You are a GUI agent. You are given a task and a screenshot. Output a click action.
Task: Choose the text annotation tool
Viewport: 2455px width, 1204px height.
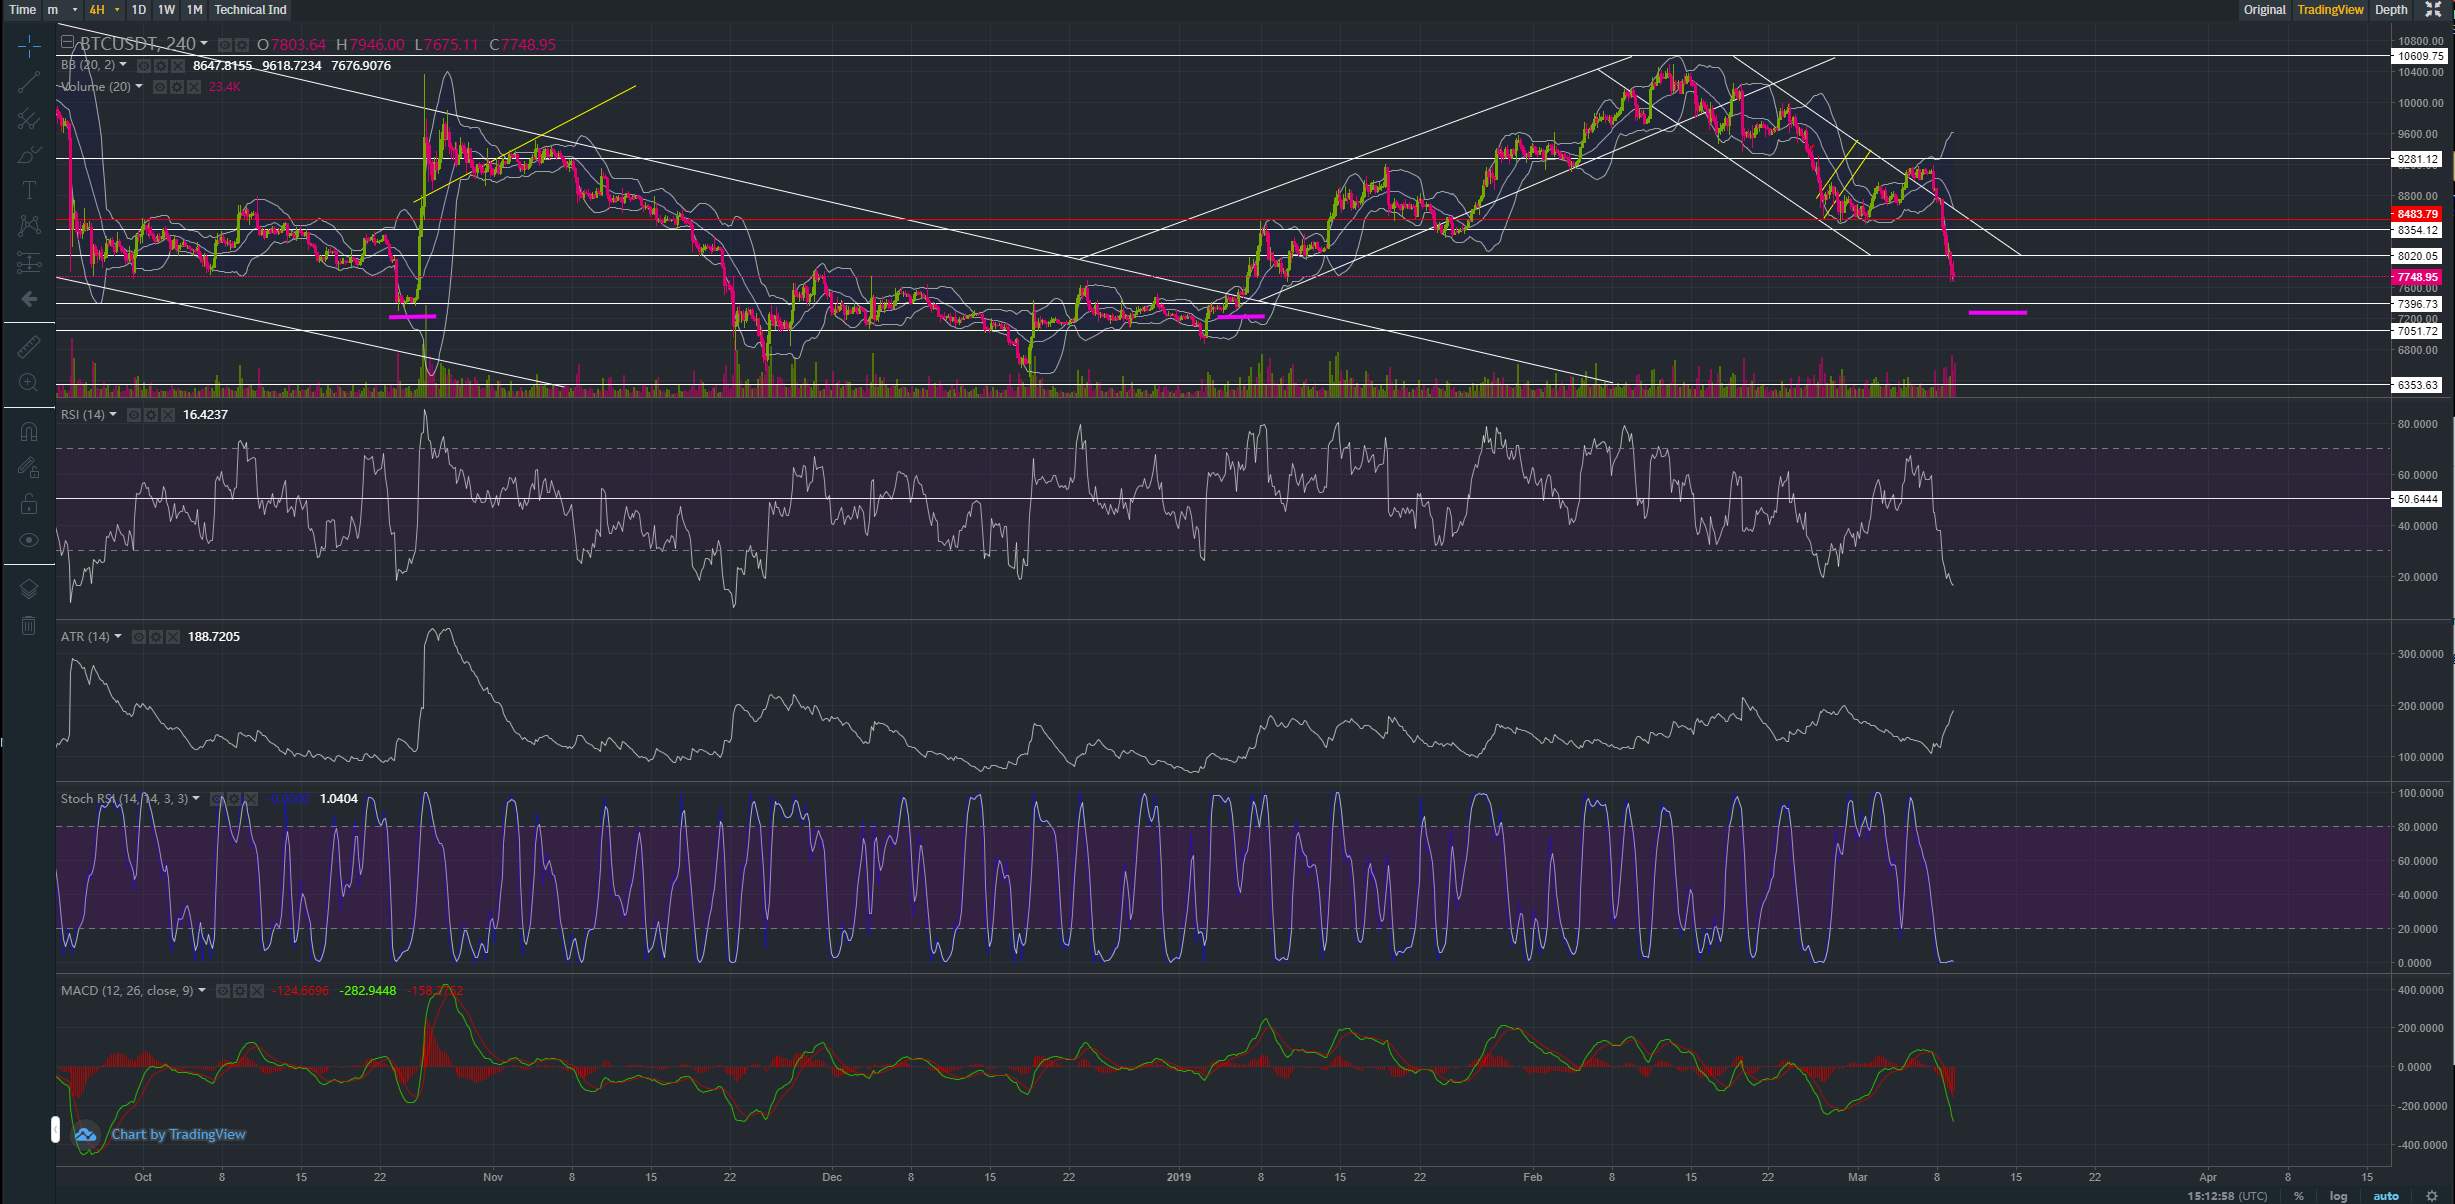[29, 190]
